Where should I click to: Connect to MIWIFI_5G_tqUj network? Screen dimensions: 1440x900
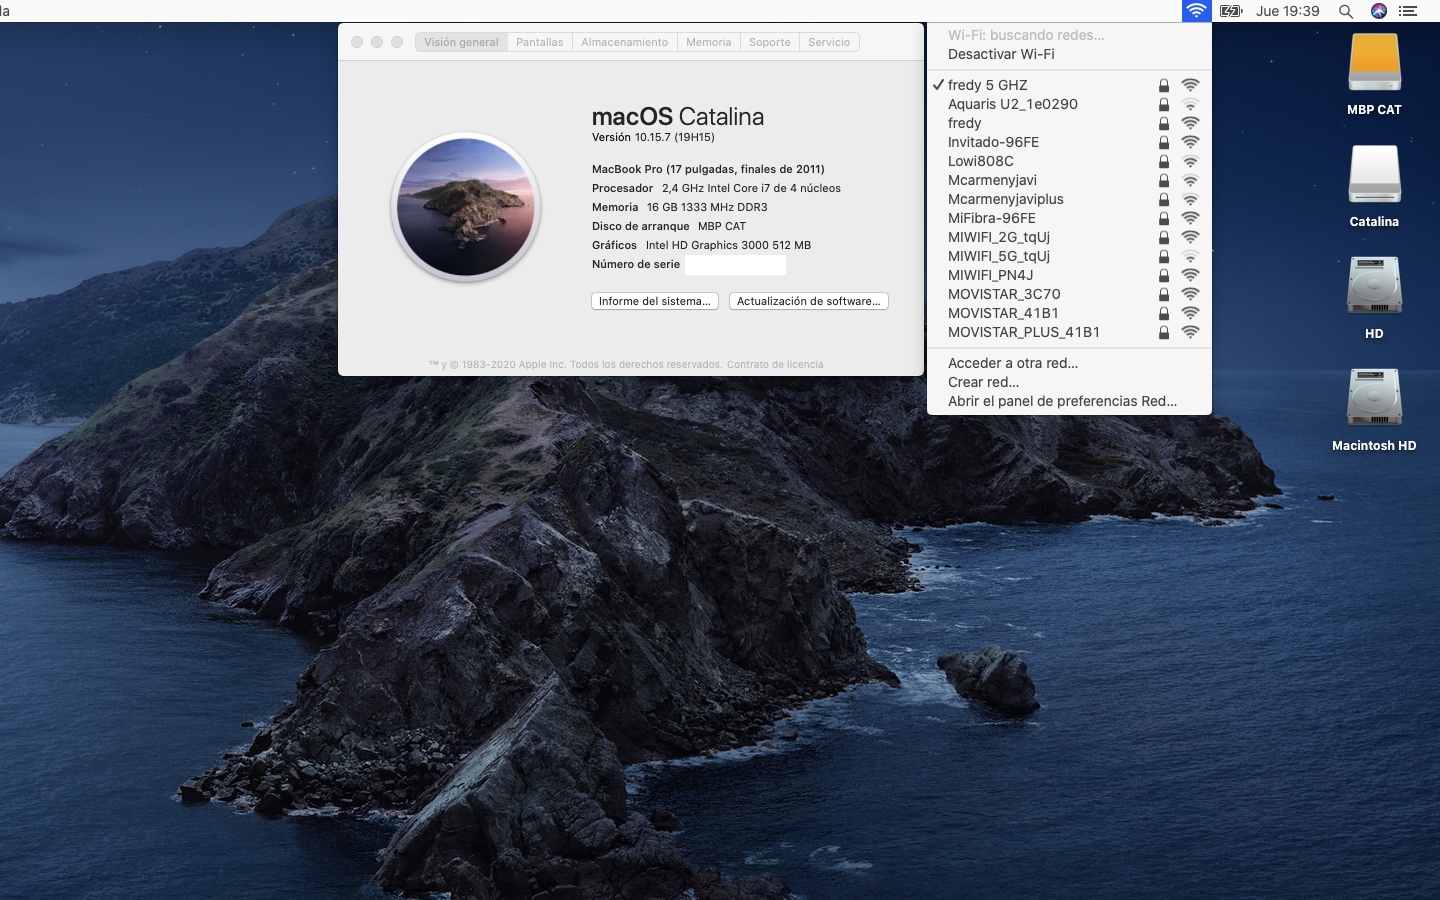(1069, 256)
